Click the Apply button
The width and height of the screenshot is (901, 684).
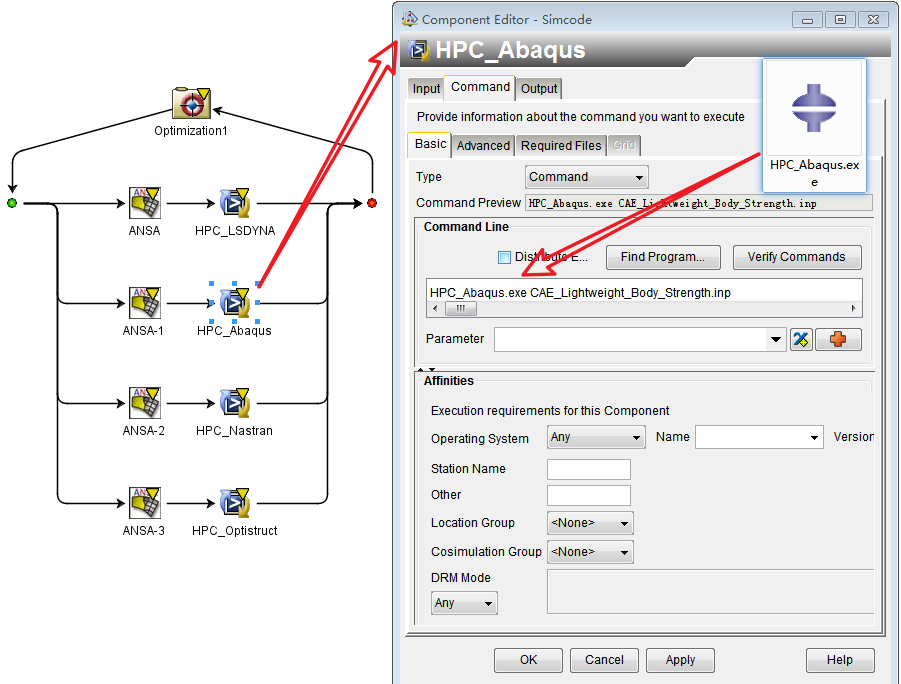[x=680, y=660]
